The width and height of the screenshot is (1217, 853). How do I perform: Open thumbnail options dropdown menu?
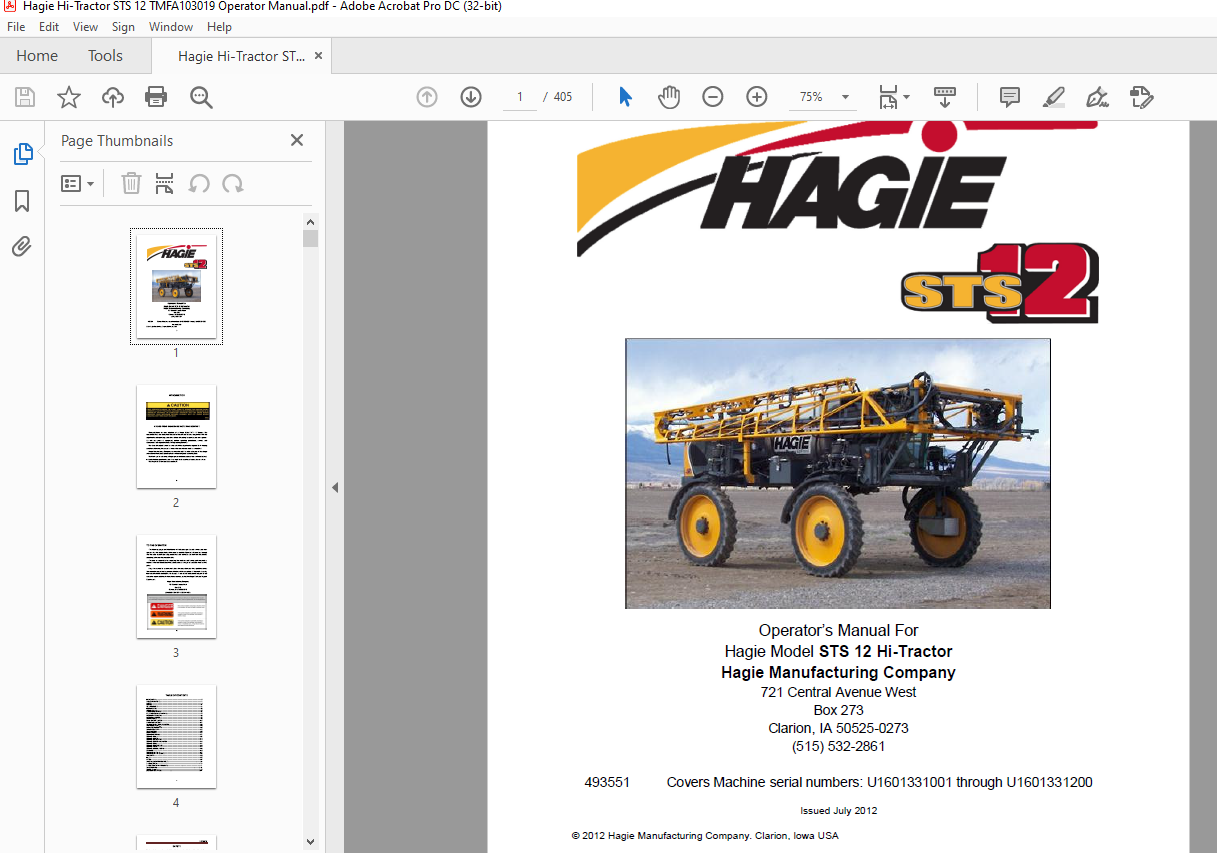pos(77,183)
